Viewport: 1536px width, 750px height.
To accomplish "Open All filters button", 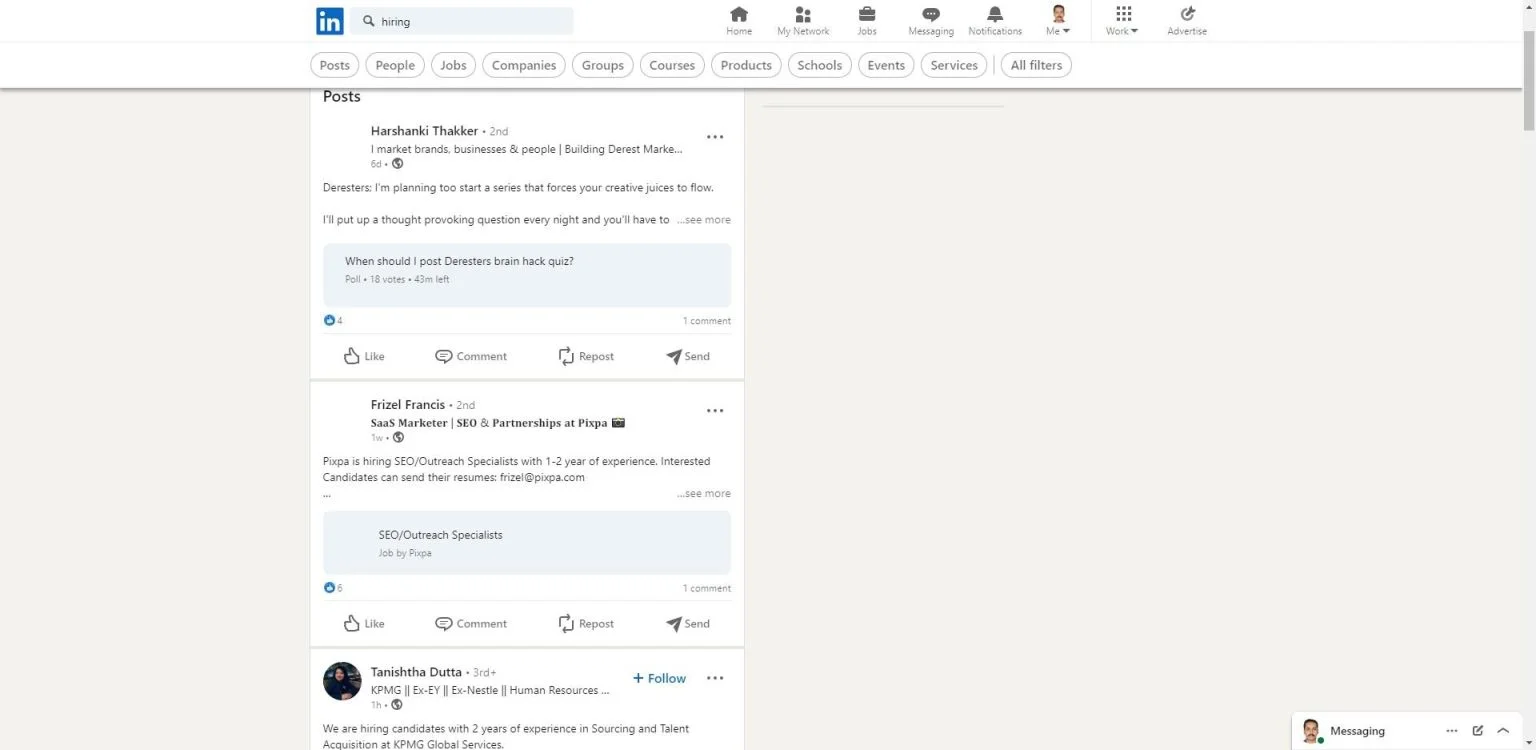I will [1036, 65].
